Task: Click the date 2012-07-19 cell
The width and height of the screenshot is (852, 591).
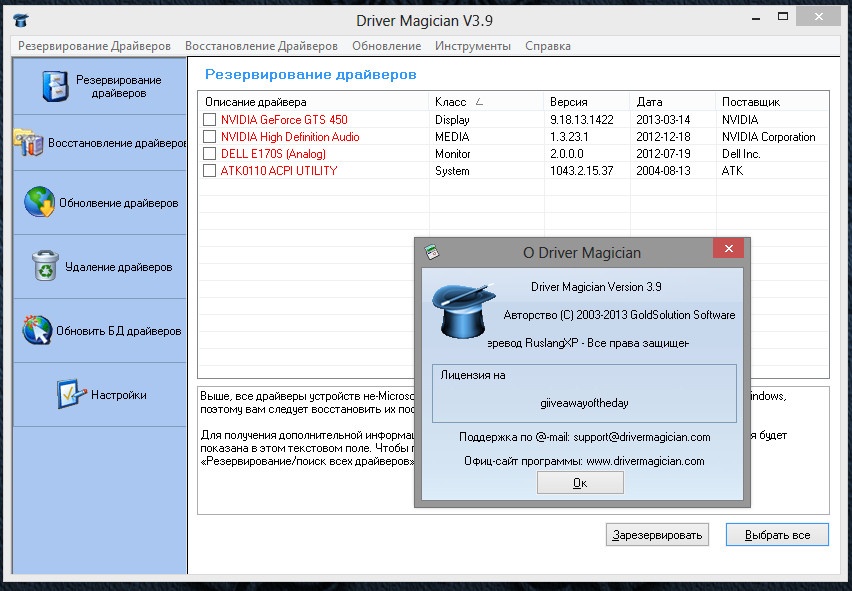Action: click(x=663, y=154)
